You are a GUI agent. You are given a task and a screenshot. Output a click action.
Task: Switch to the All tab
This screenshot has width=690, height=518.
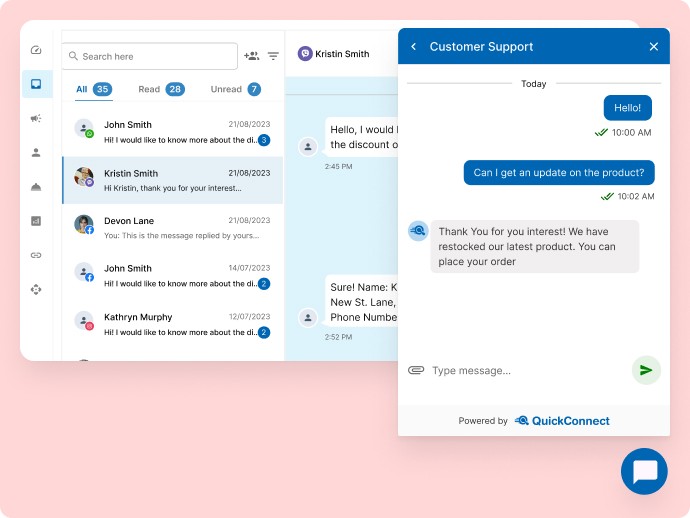94,89
